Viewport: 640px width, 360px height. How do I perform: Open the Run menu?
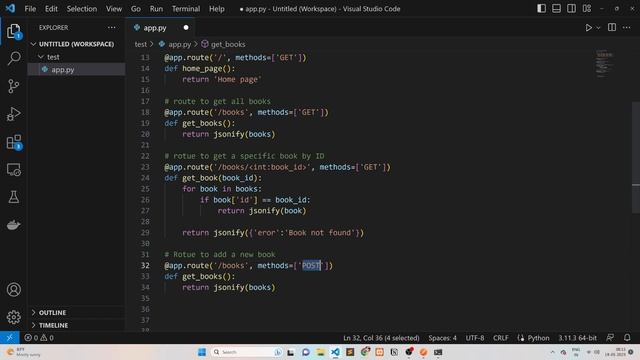[x=156, y=9]
